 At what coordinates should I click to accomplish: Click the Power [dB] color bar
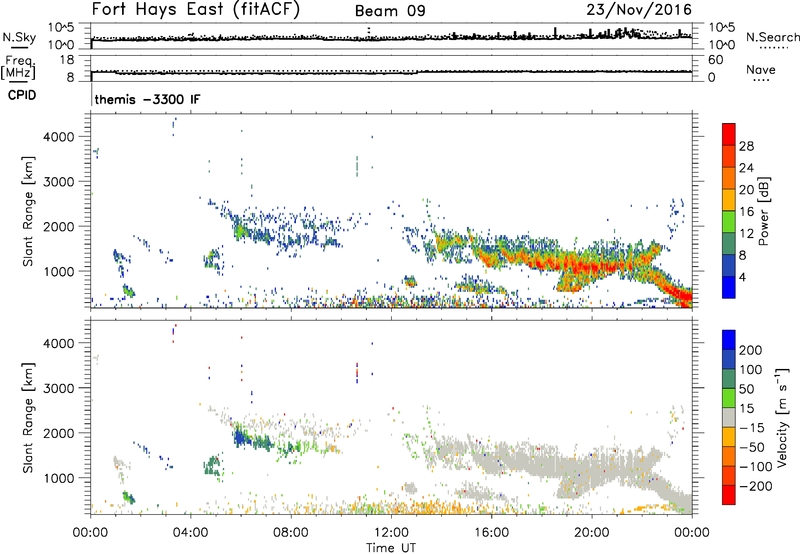coord(729,211)
